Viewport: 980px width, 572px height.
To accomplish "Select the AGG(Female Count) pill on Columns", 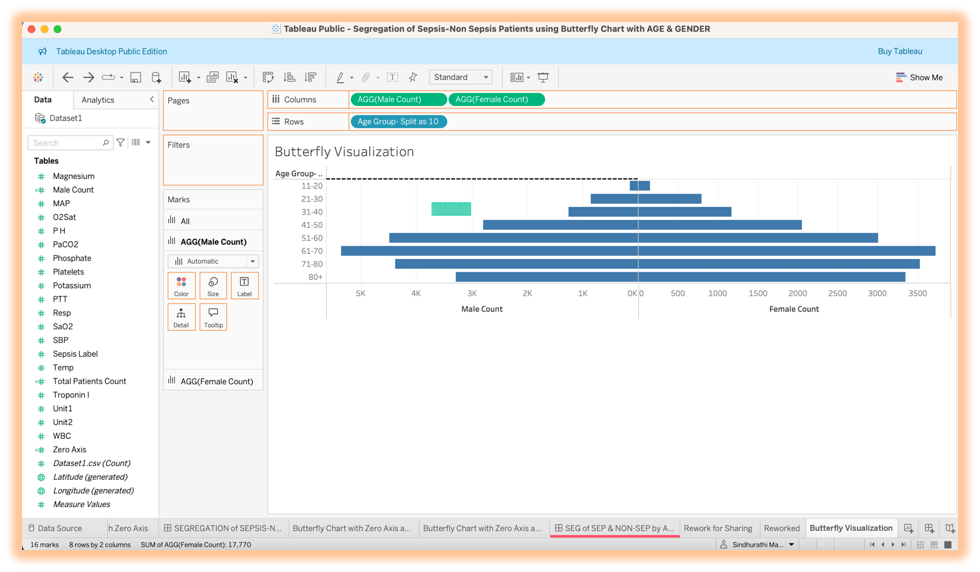I will pos(496,99).
